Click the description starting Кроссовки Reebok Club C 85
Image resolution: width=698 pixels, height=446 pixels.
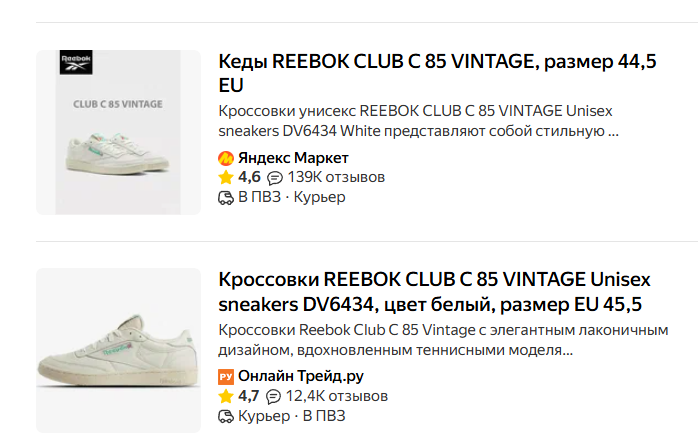click(x=442, y=340)
